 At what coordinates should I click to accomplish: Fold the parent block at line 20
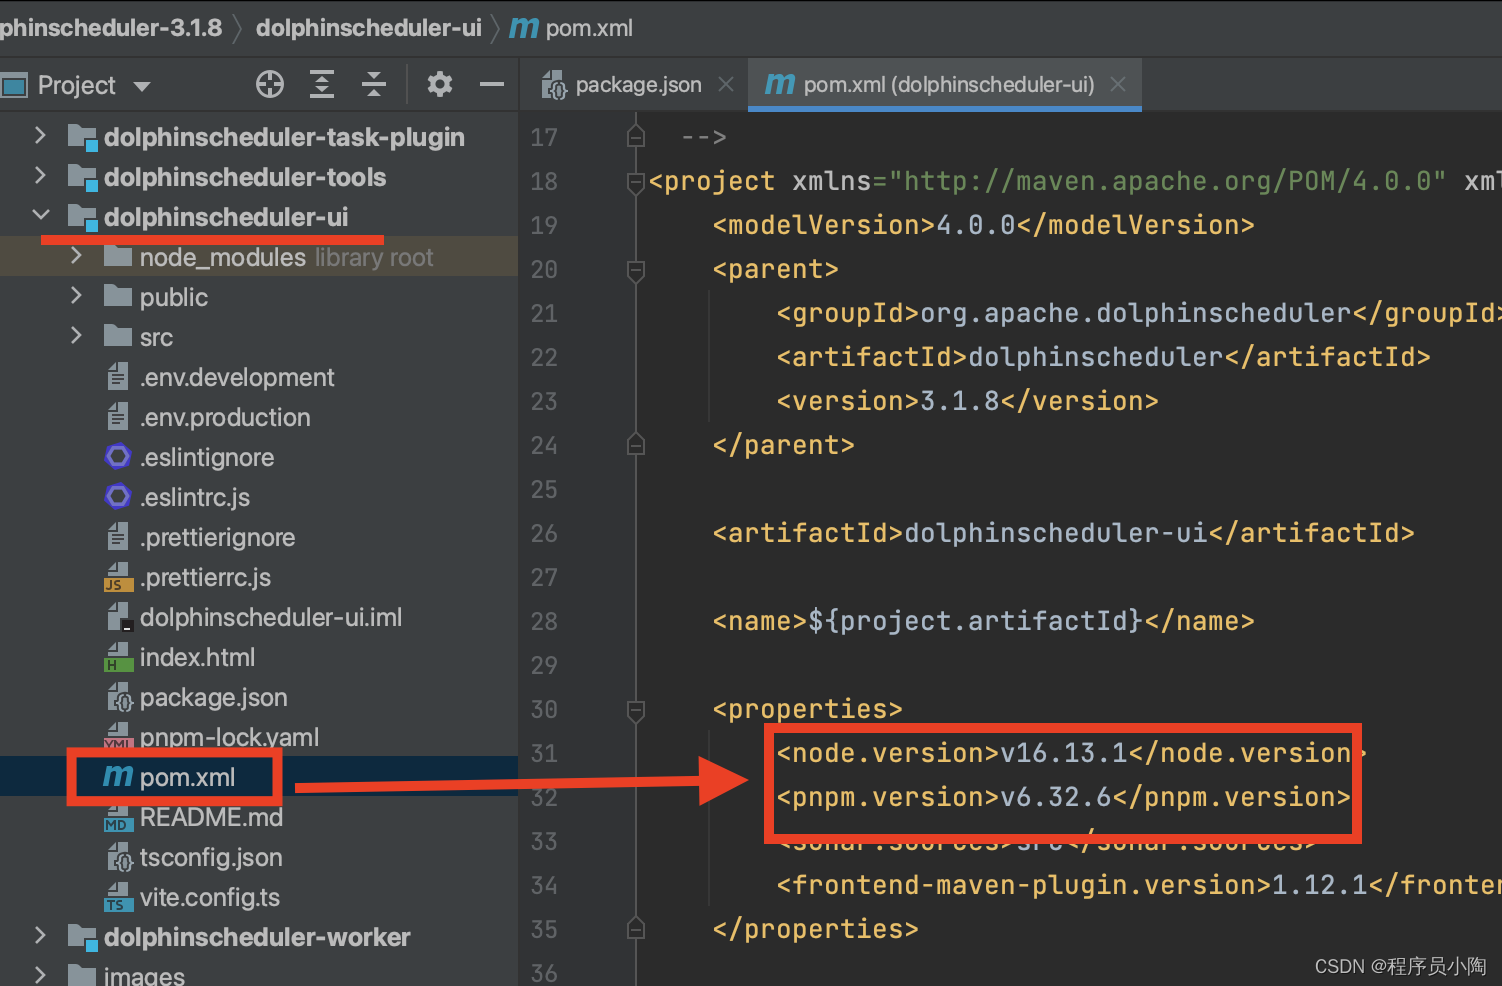point(635,270)
